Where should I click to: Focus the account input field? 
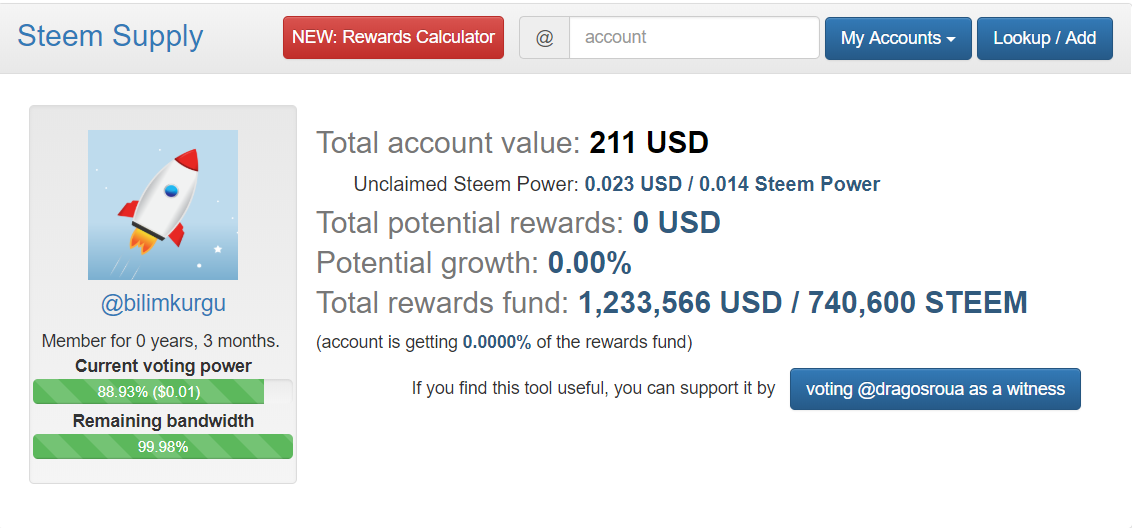(x=694, y=38)
